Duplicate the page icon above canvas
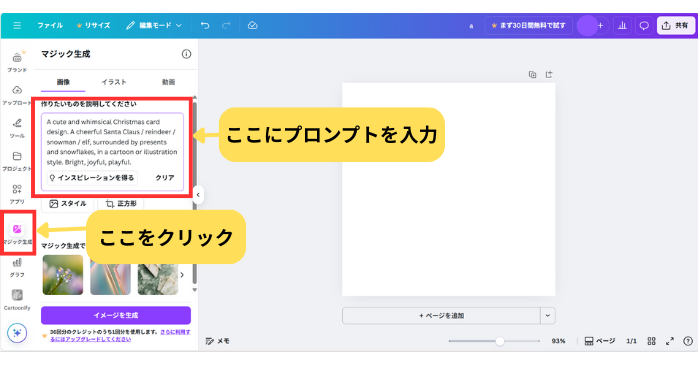This screenshot has height=365, width=698. click(532, 74)
